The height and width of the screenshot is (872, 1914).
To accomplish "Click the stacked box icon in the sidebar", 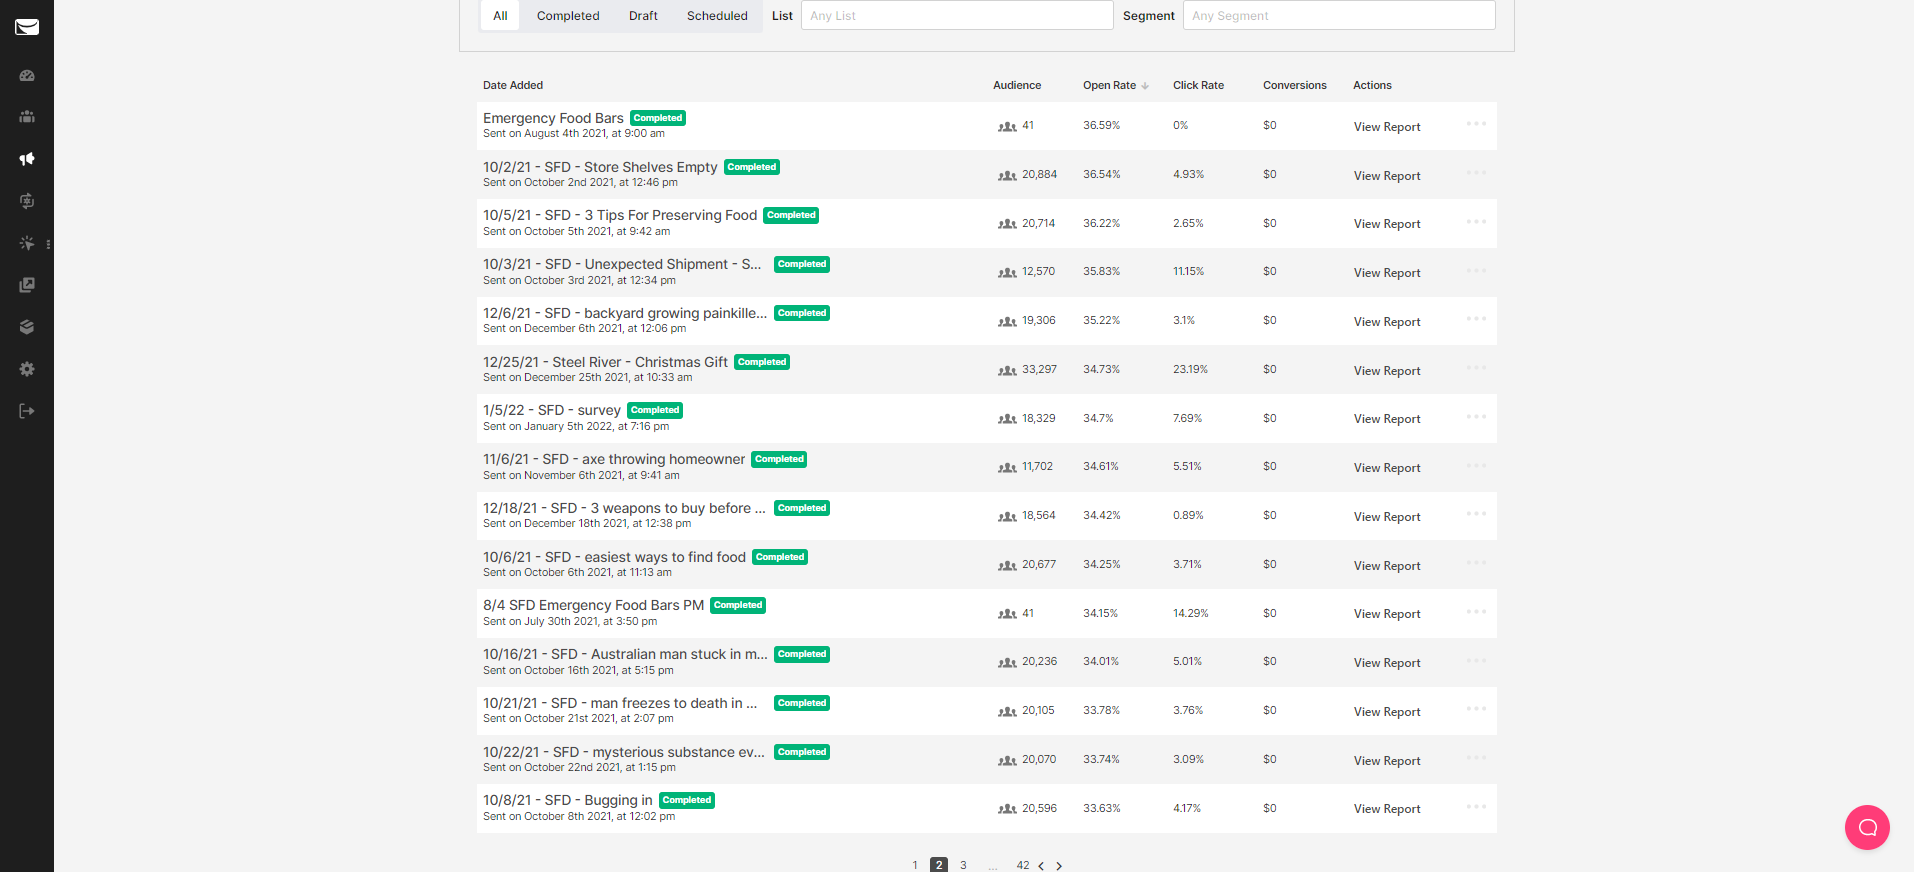I will click(27, 327).
